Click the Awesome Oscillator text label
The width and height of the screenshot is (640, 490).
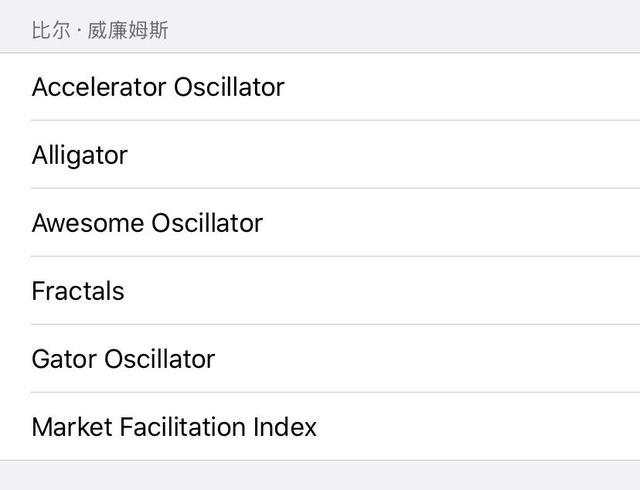pos(147,223)
